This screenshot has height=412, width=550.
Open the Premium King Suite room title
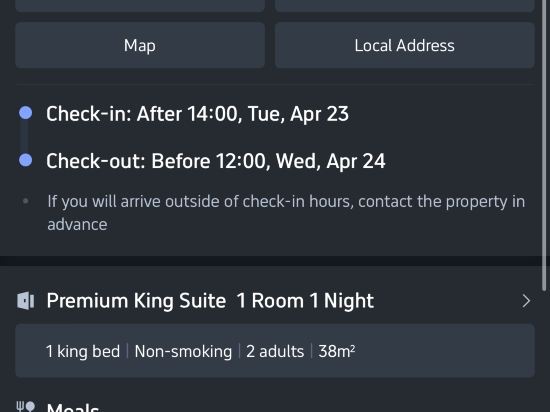(x=136, y=301)
